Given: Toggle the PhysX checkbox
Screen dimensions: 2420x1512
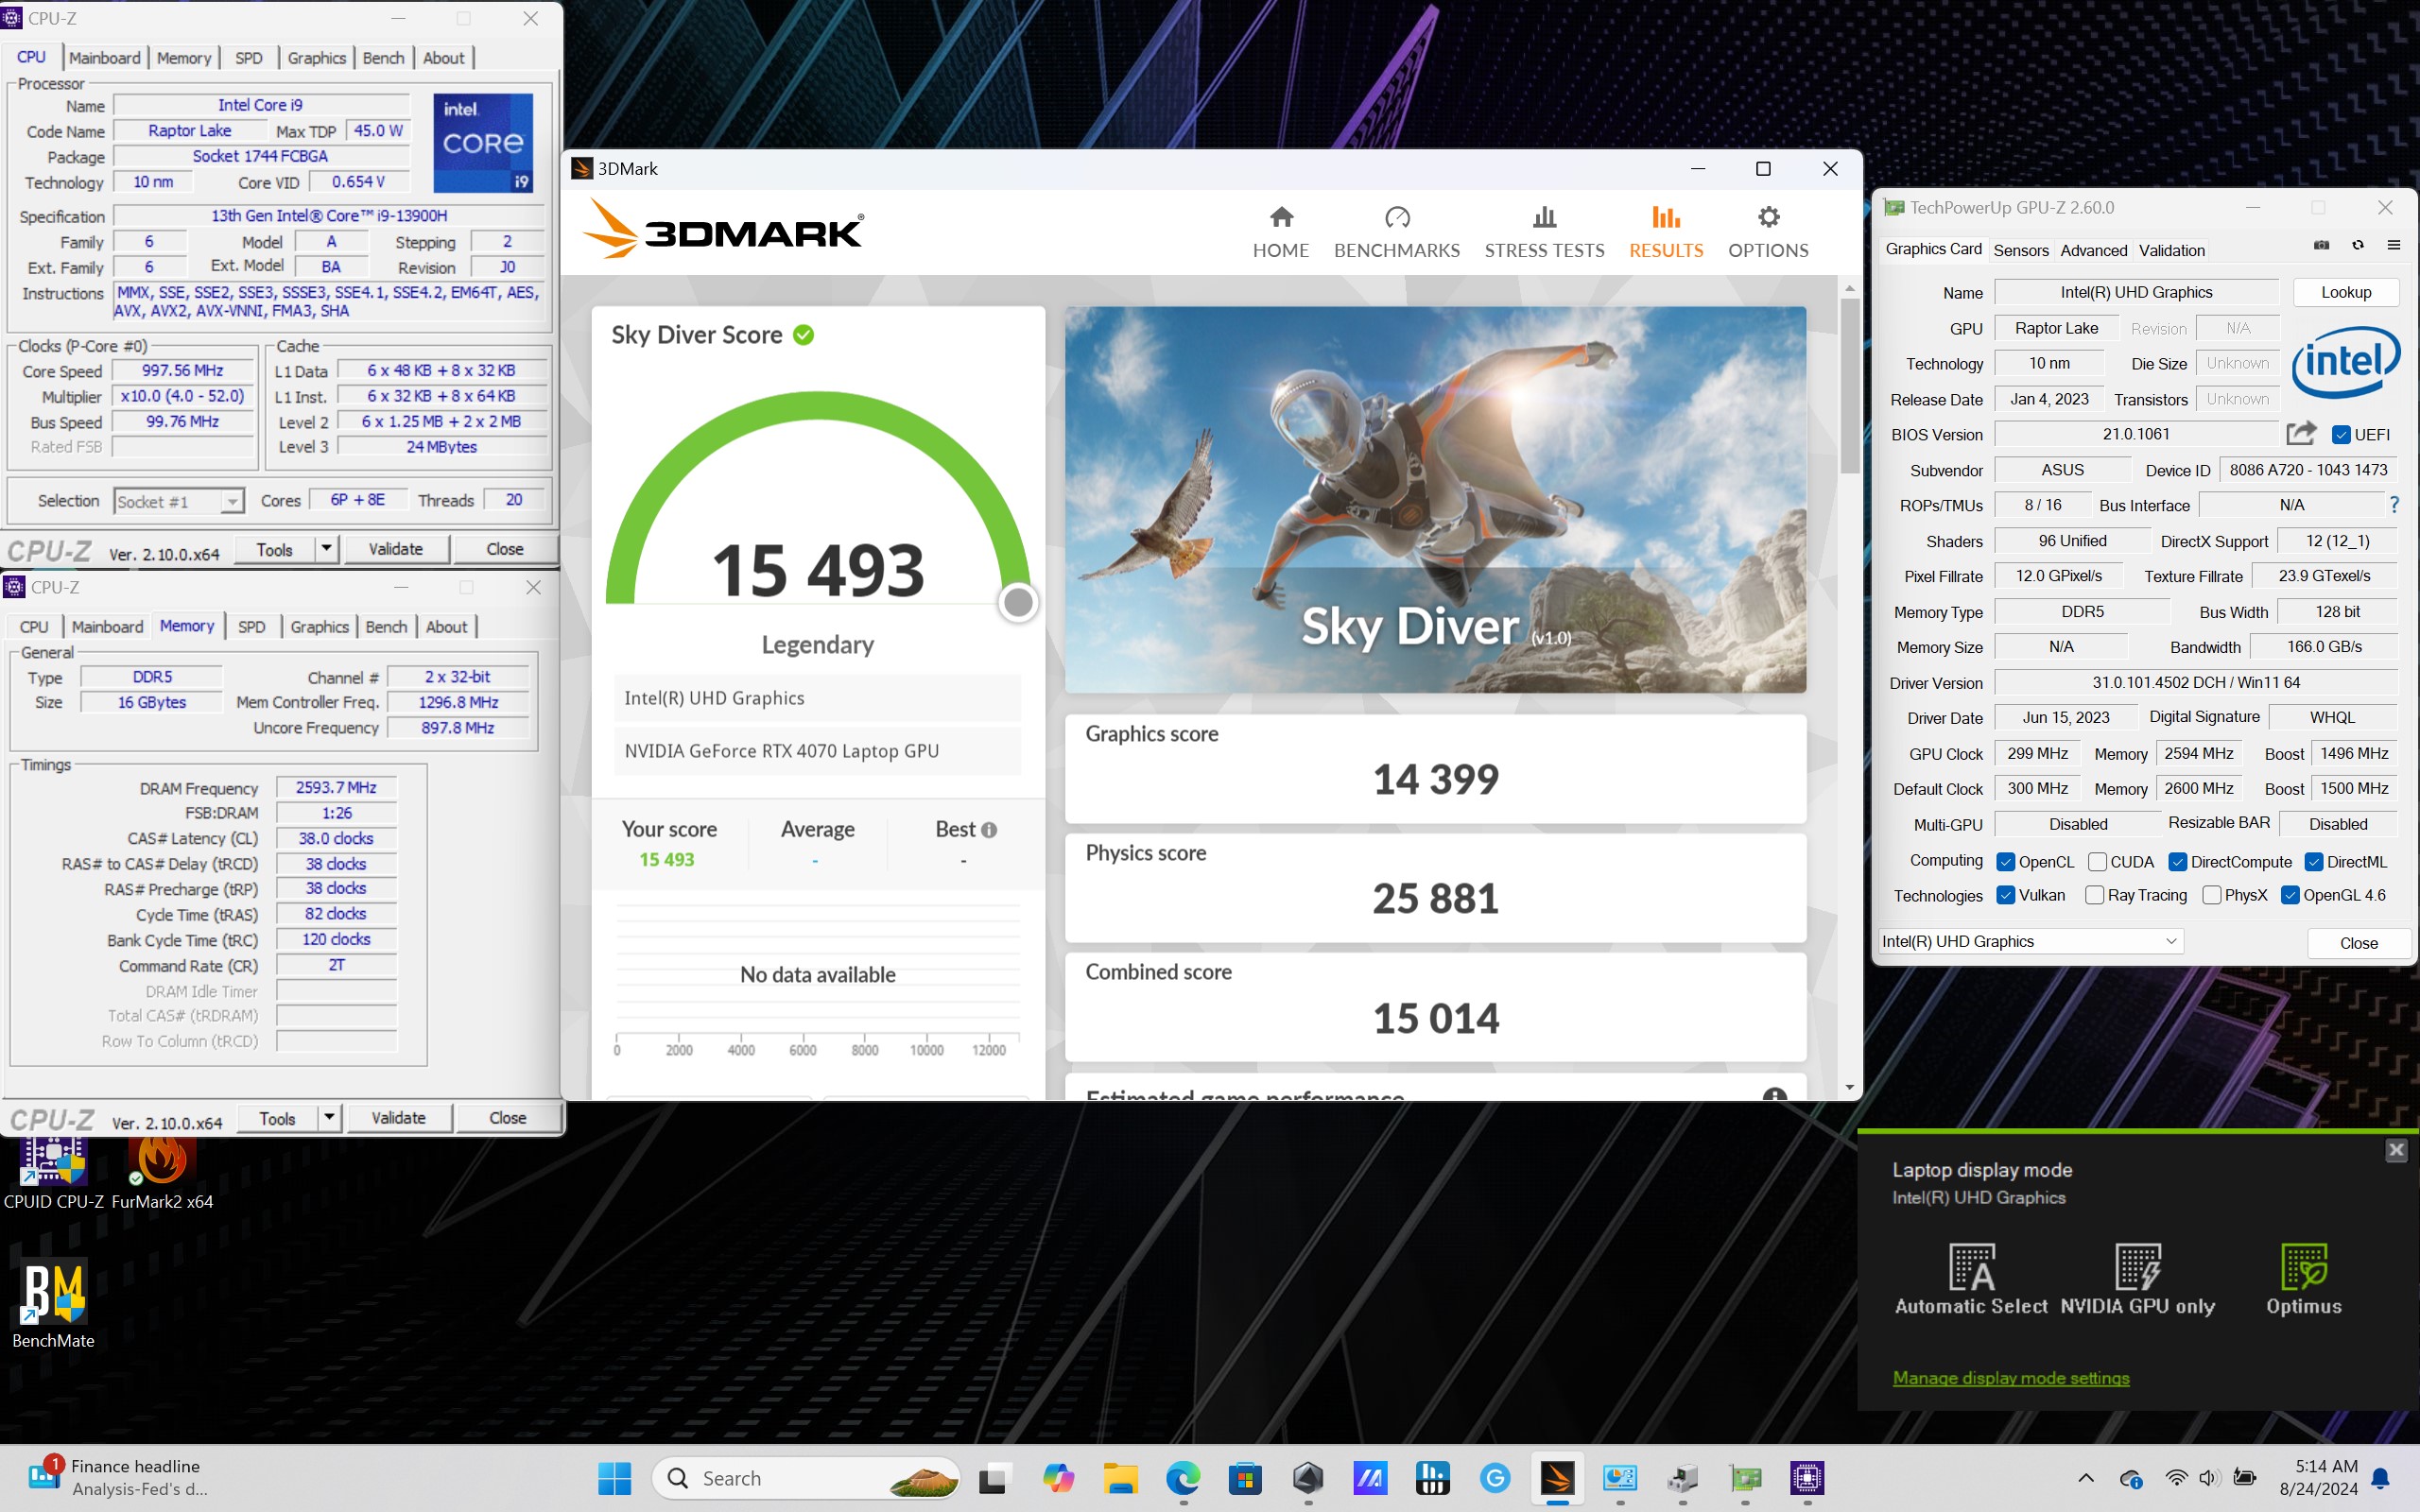Looking at the screenshot, I should pyautogui.click(x=2212, y=895).
